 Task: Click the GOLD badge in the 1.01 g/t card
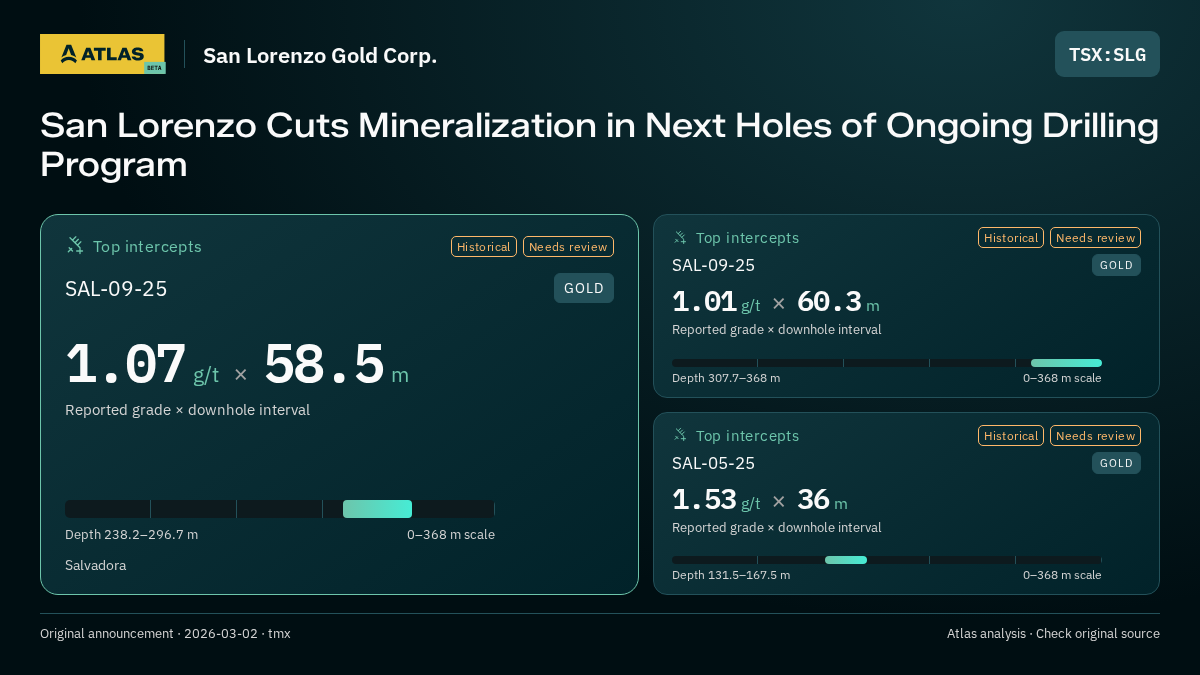pos(1116,265)
